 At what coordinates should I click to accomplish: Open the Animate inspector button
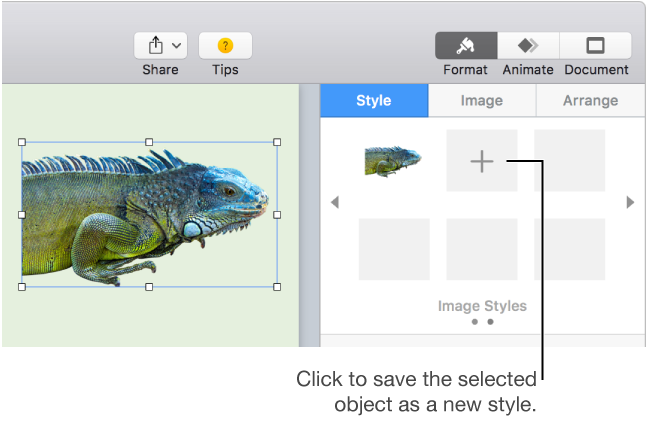coord(528,45)
